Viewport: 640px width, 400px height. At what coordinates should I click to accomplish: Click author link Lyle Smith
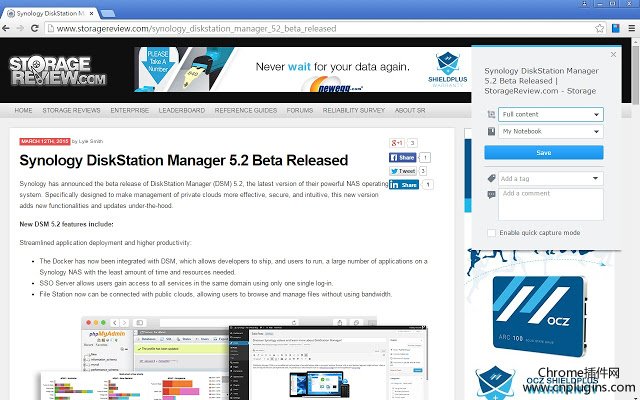click(x=91, y=141)
